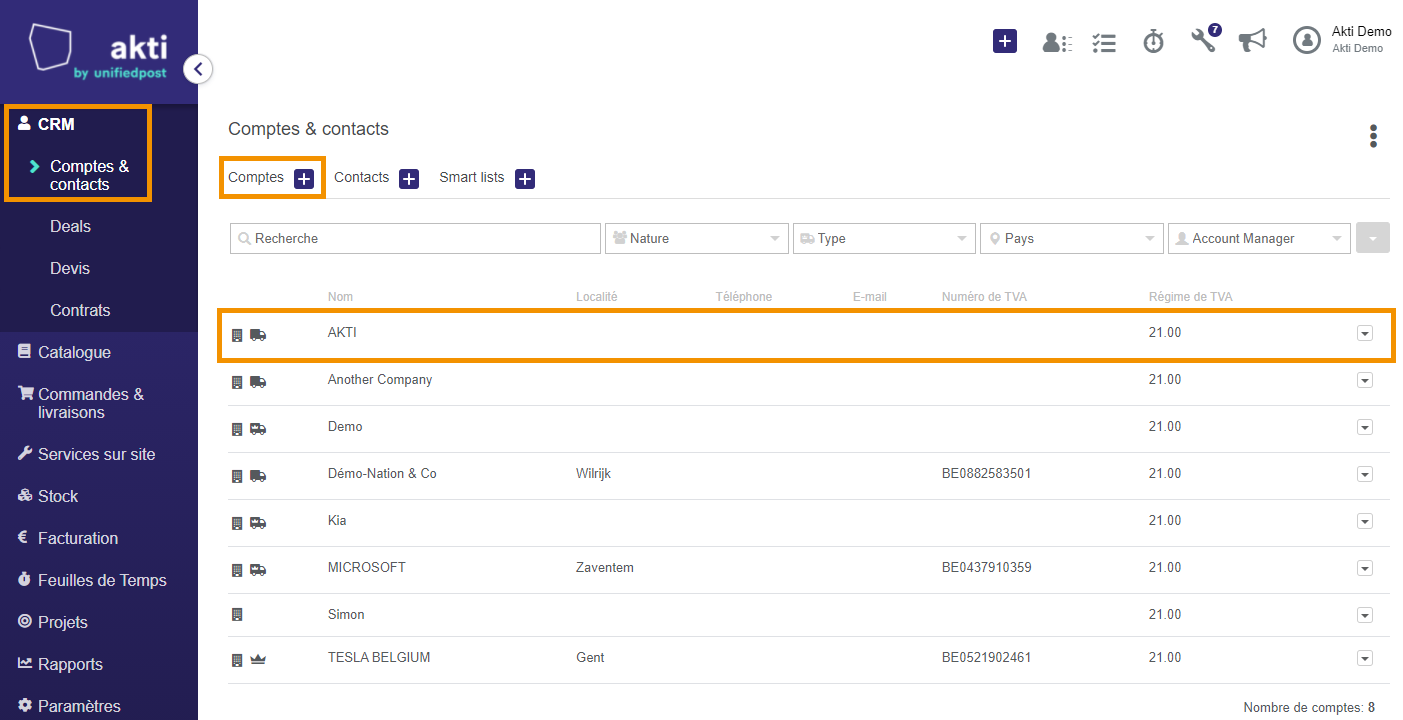Open the Account Manager filter dropdown

(x=1259, y=238)
